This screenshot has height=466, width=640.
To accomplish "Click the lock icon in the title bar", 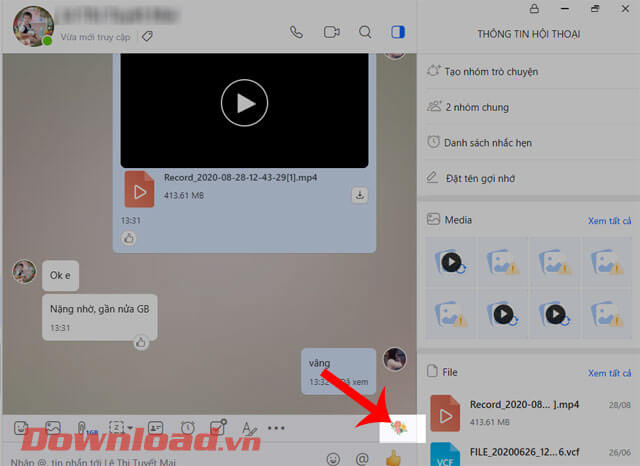I will [x=534, y=8].
